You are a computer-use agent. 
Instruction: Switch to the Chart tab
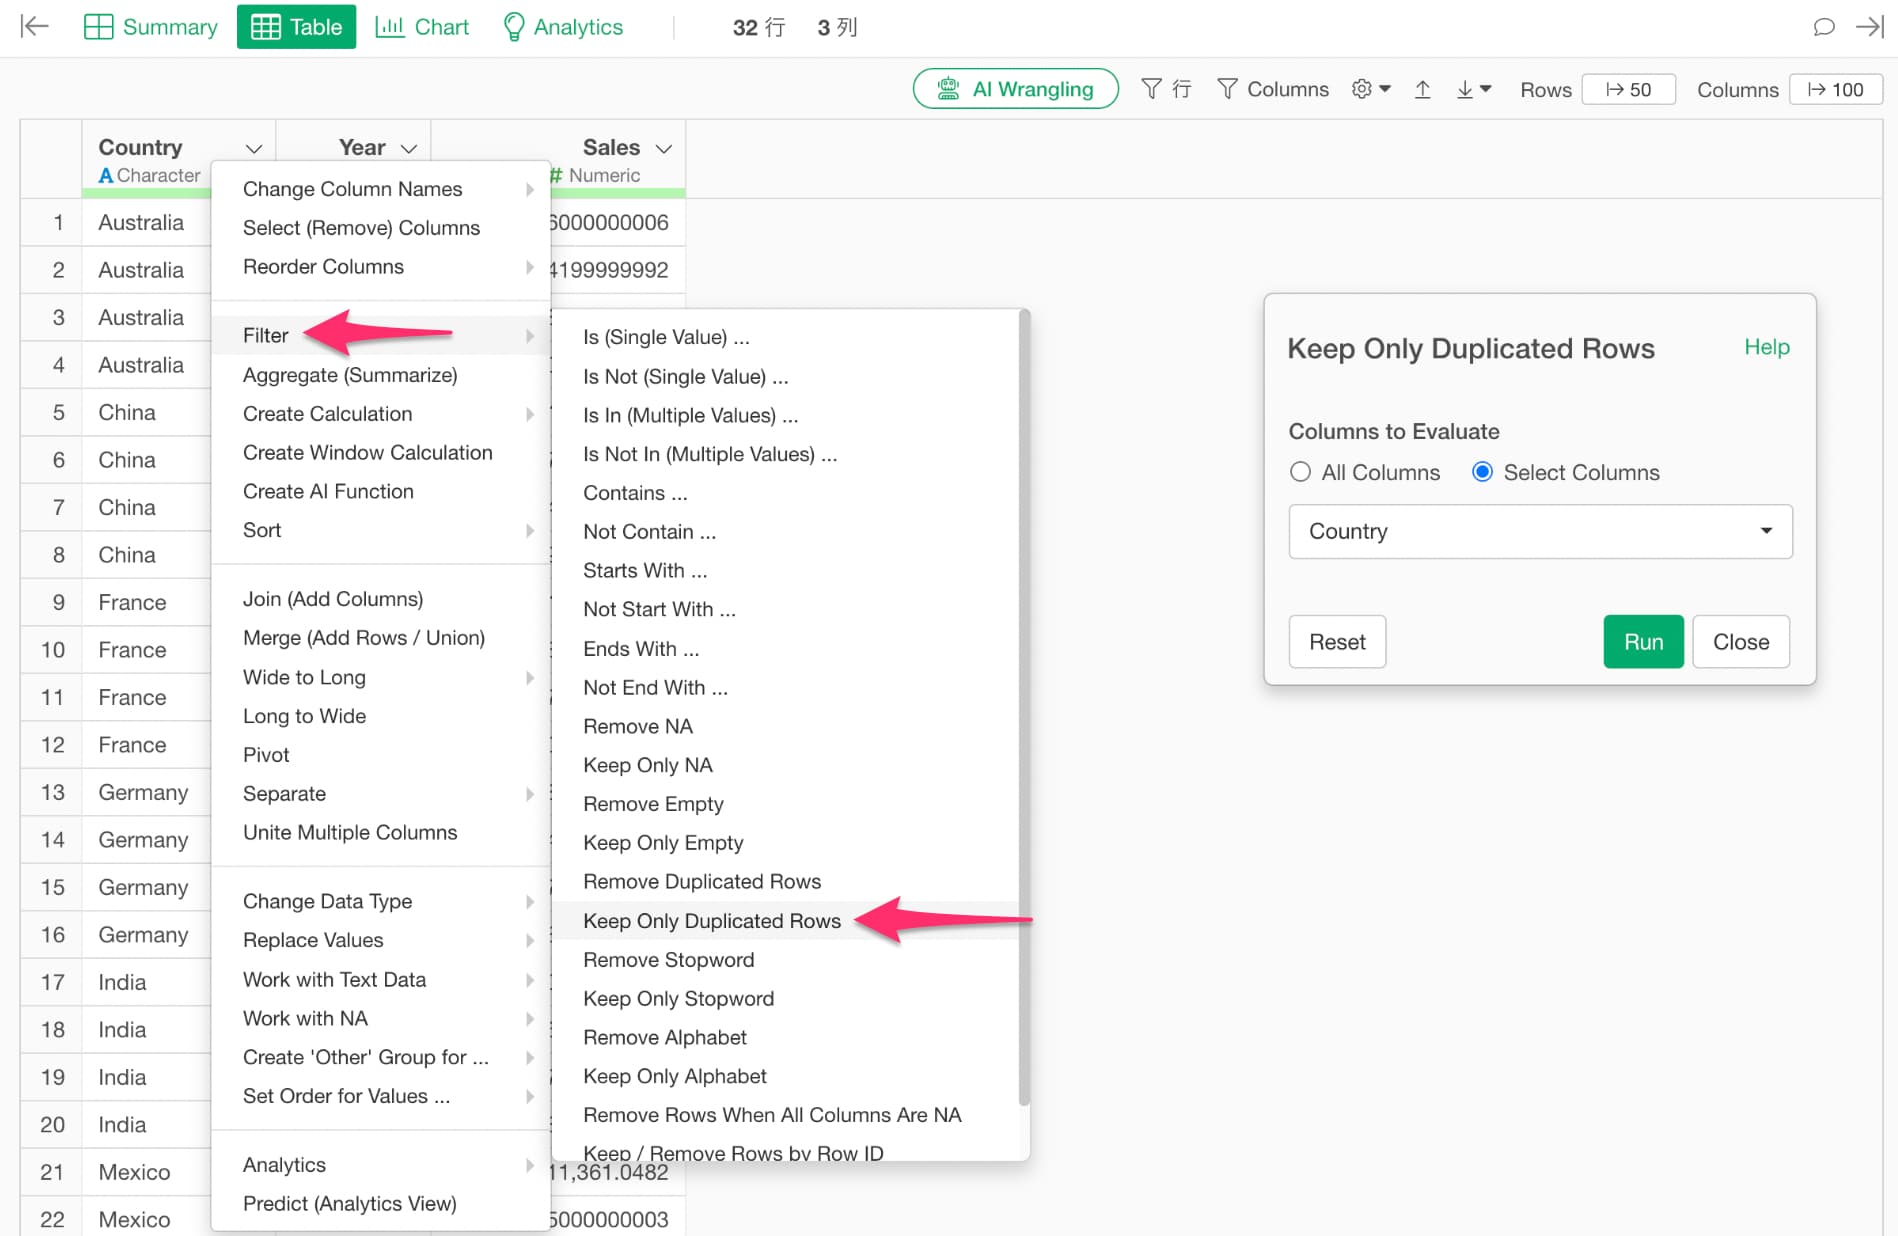tap(422, 27)
